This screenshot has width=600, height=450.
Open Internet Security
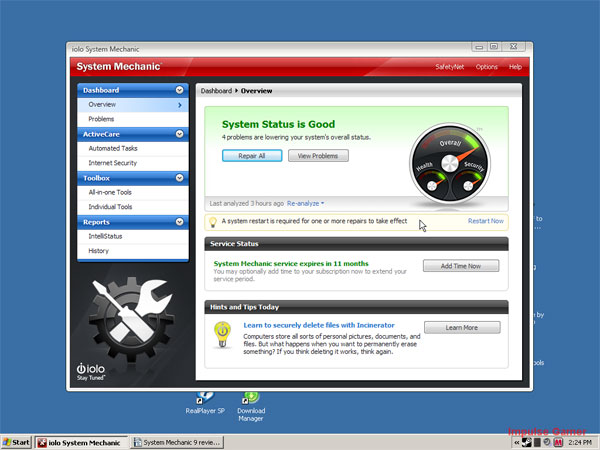(133, 163)
